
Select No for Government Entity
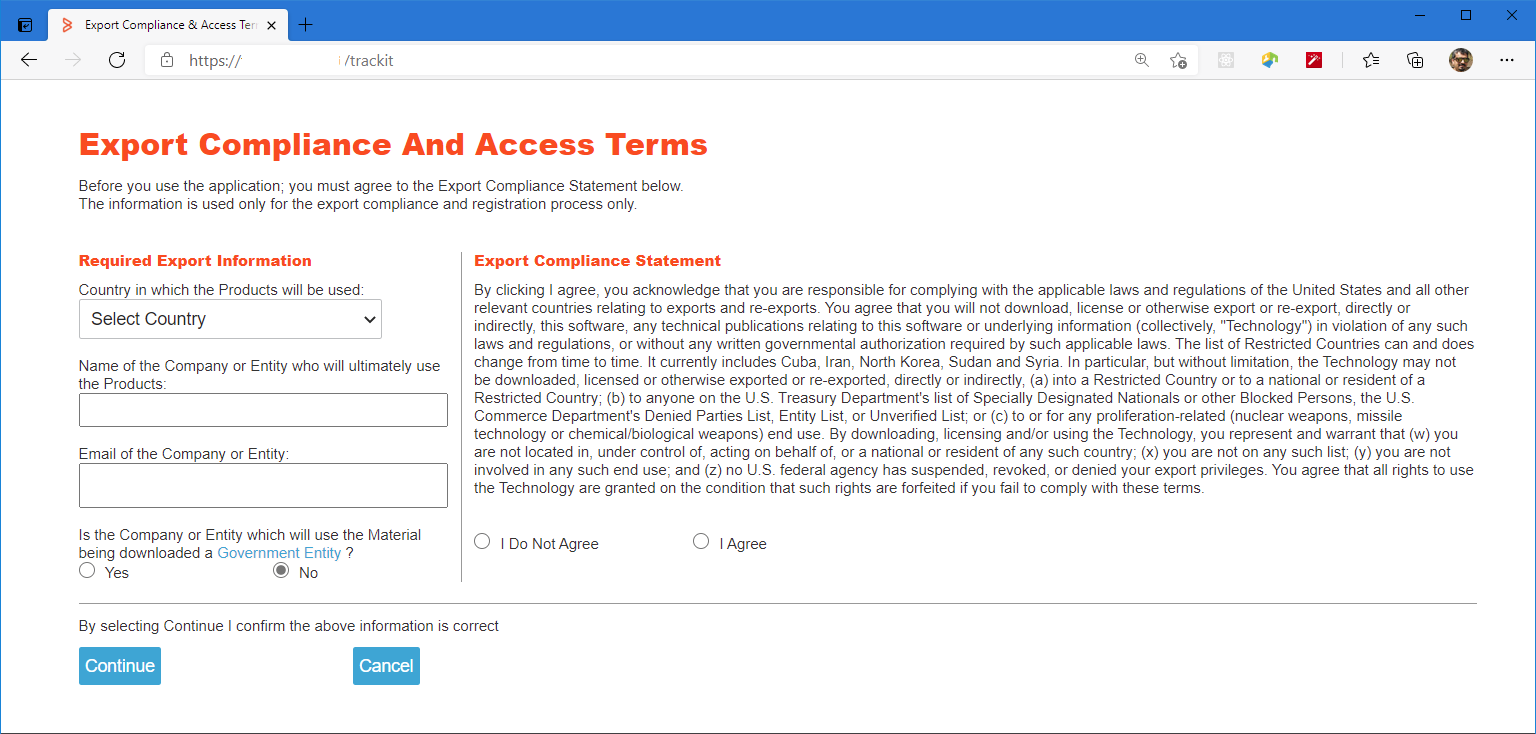pos(281,571)
